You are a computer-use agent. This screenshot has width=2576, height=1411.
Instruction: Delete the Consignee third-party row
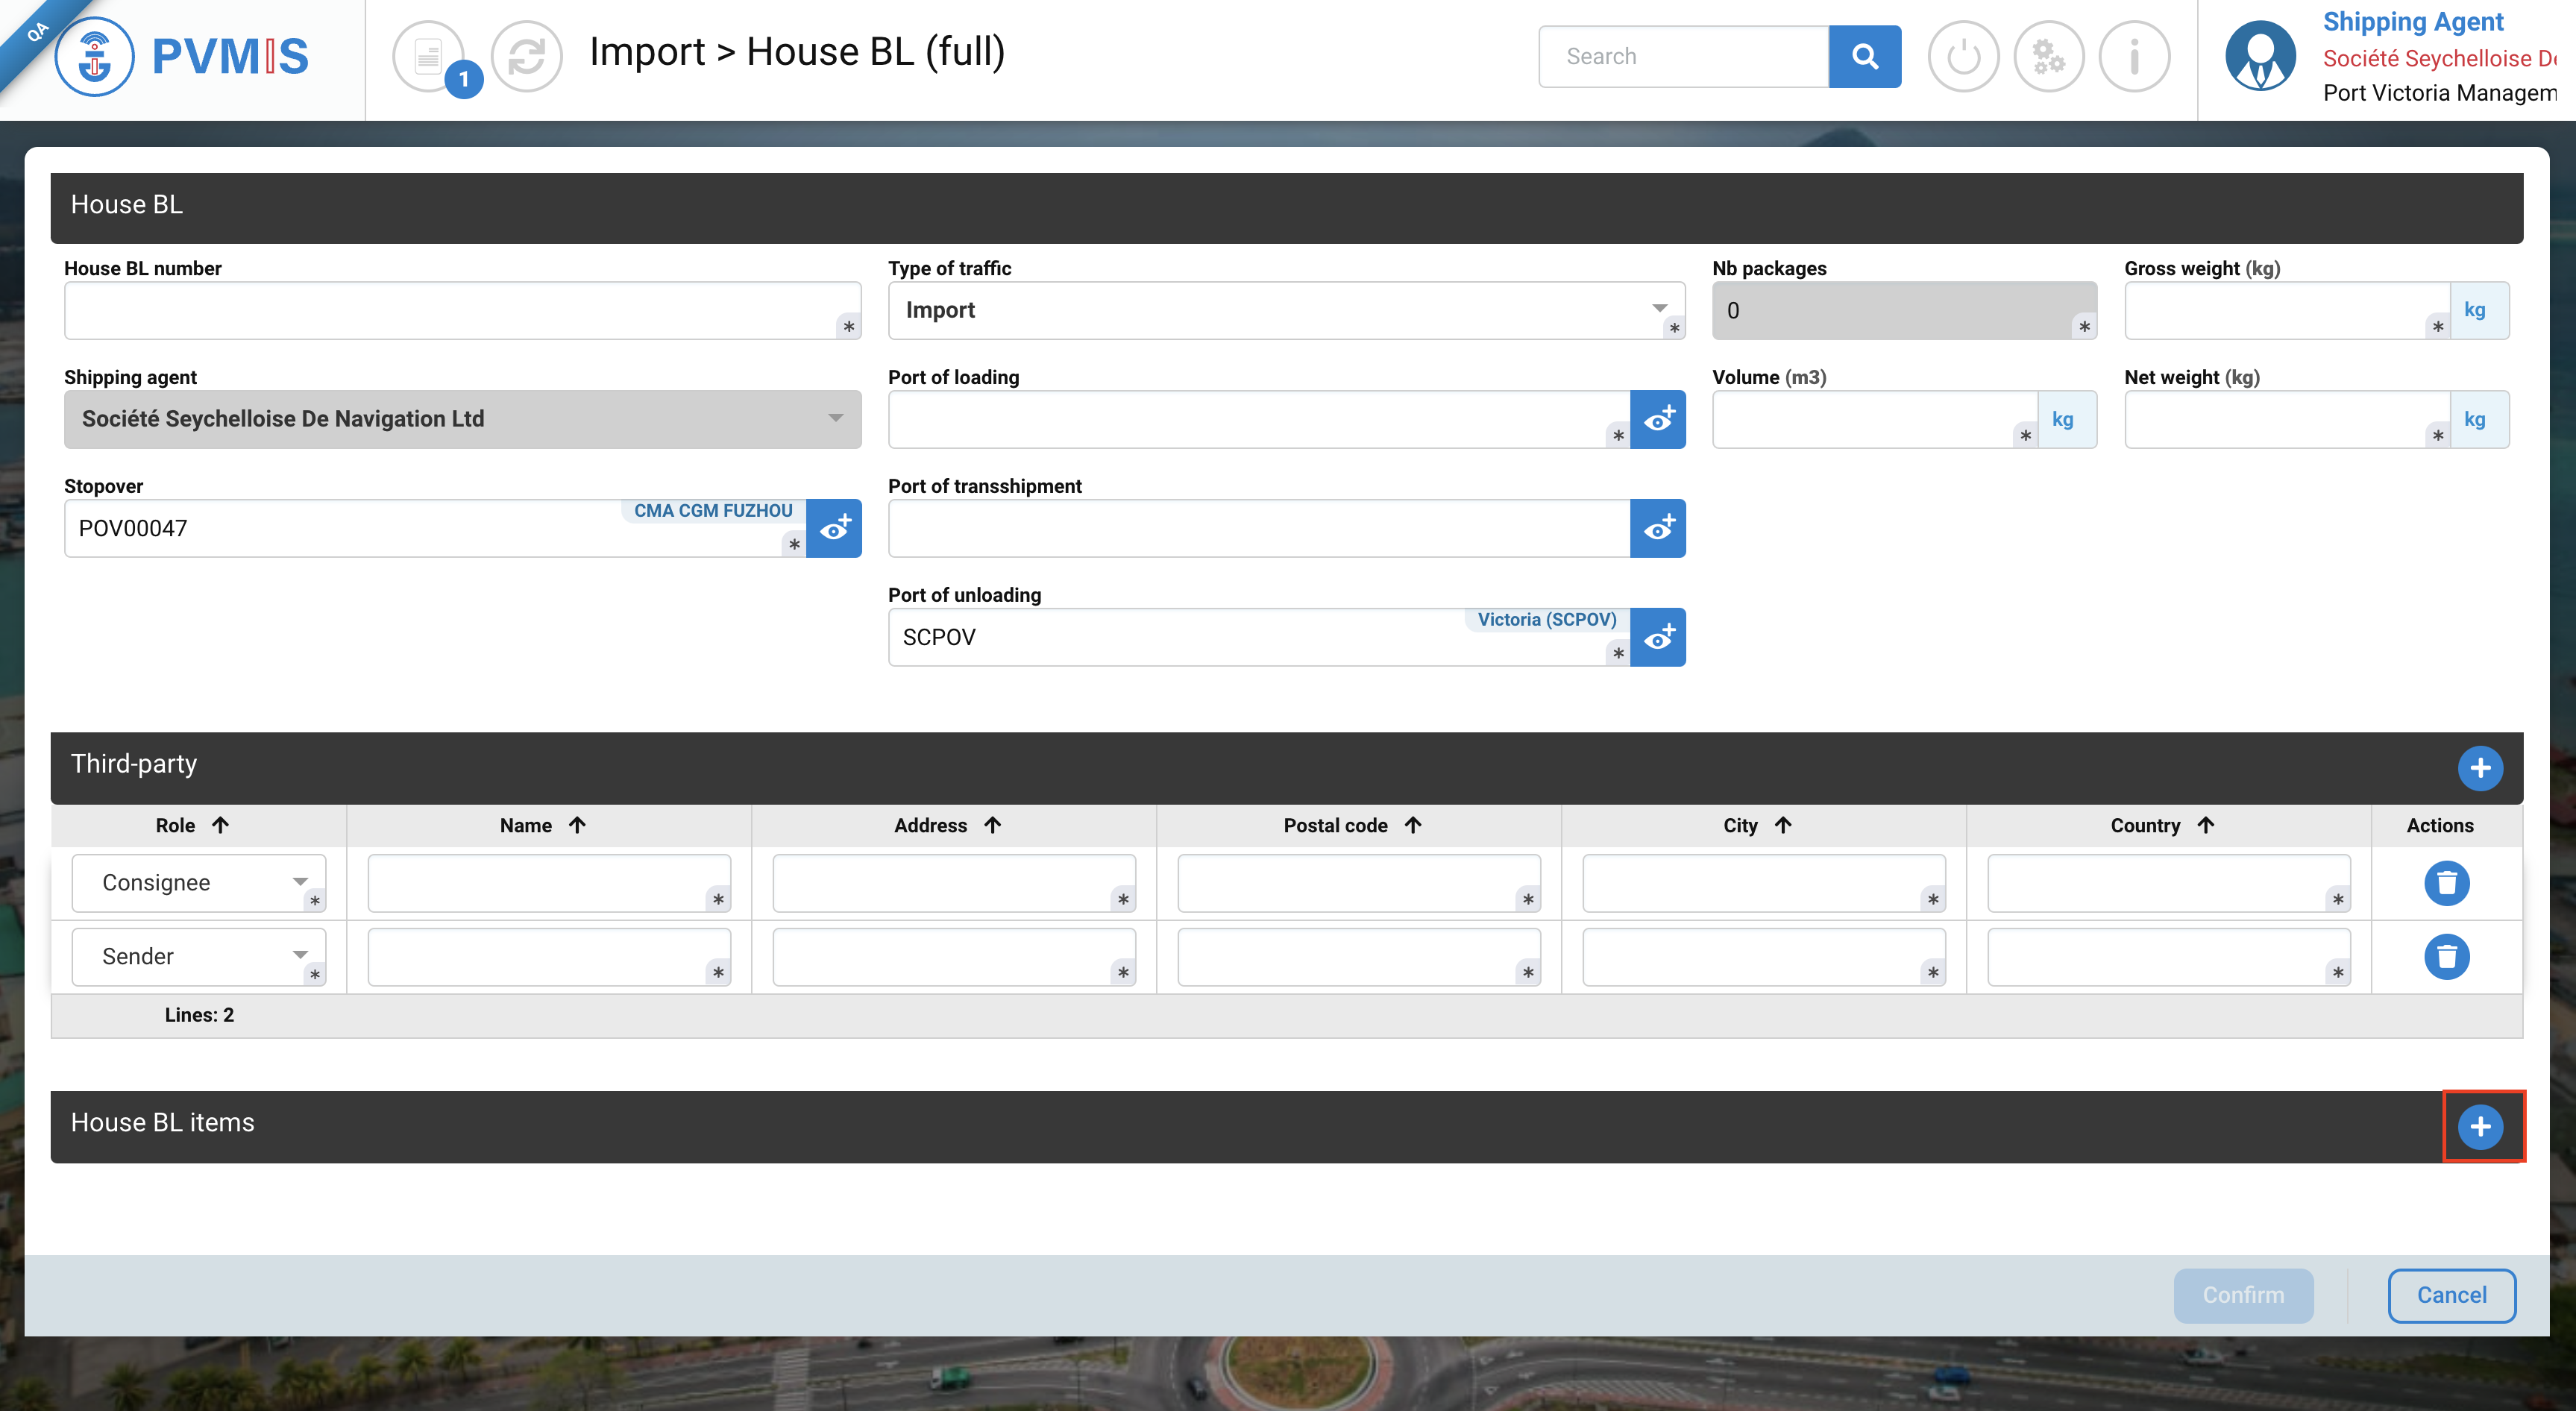pos(2446,883)
